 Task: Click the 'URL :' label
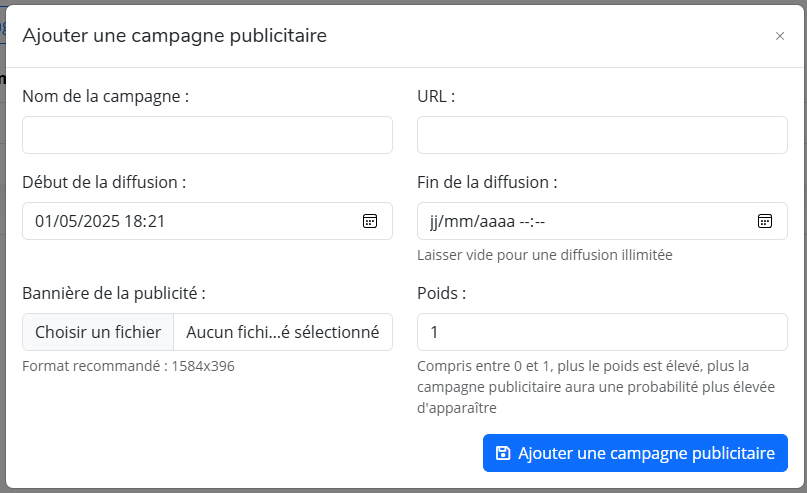(436, 97)
